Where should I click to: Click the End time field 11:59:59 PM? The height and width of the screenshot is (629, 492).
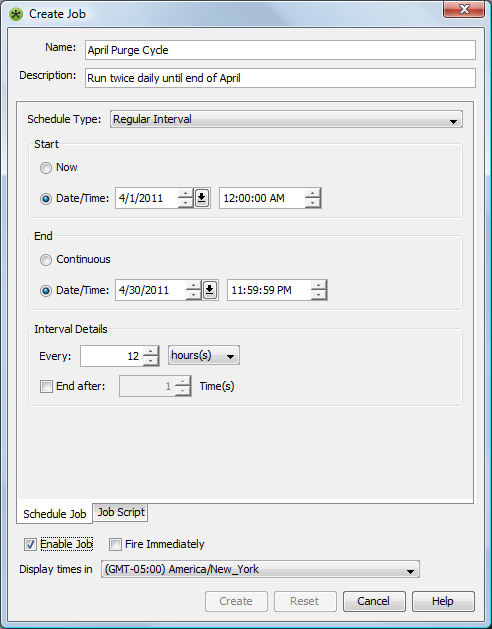point(269,290)
